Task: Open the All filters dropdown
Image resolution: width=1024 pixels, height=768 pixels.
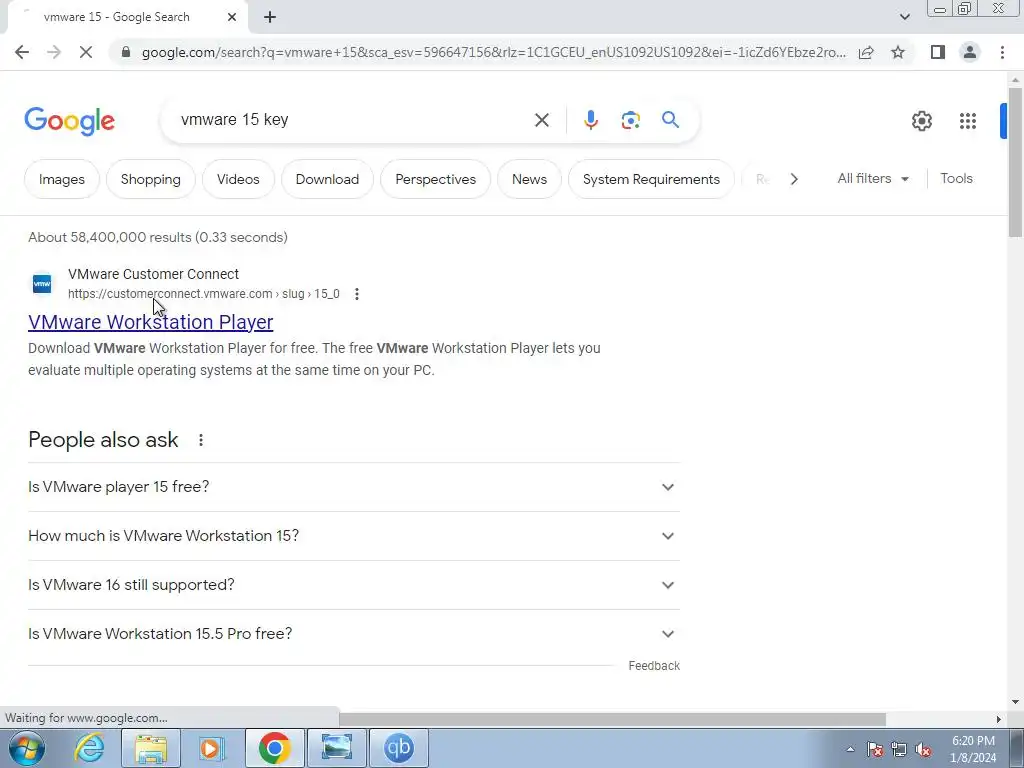Action: (x=873, y=178)
